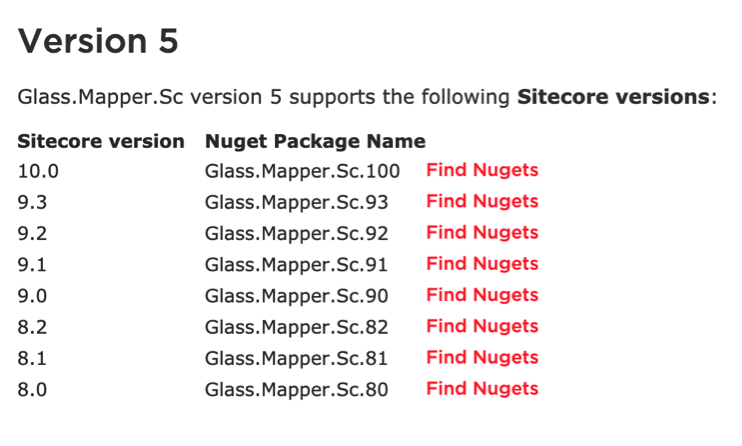Follow Find Nugets link for Sitecore 8.1

pos(482,357)
